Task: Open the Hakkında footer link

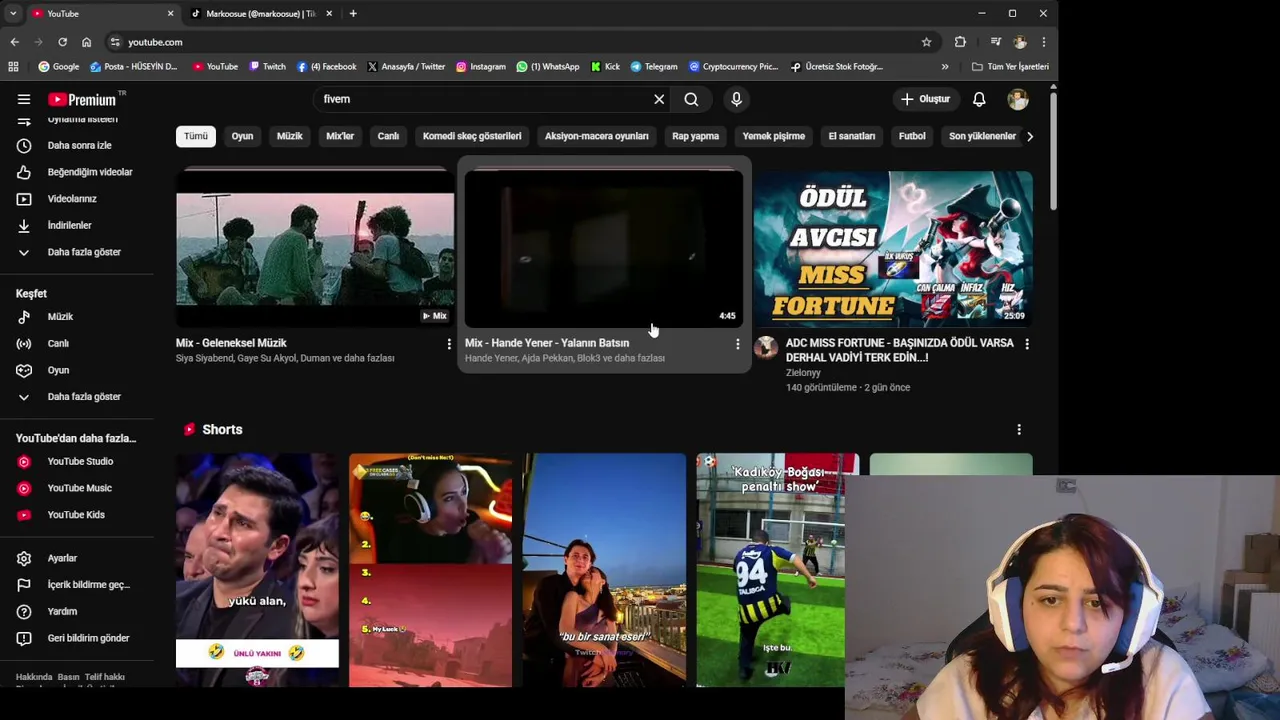Action: click(34, 677)
